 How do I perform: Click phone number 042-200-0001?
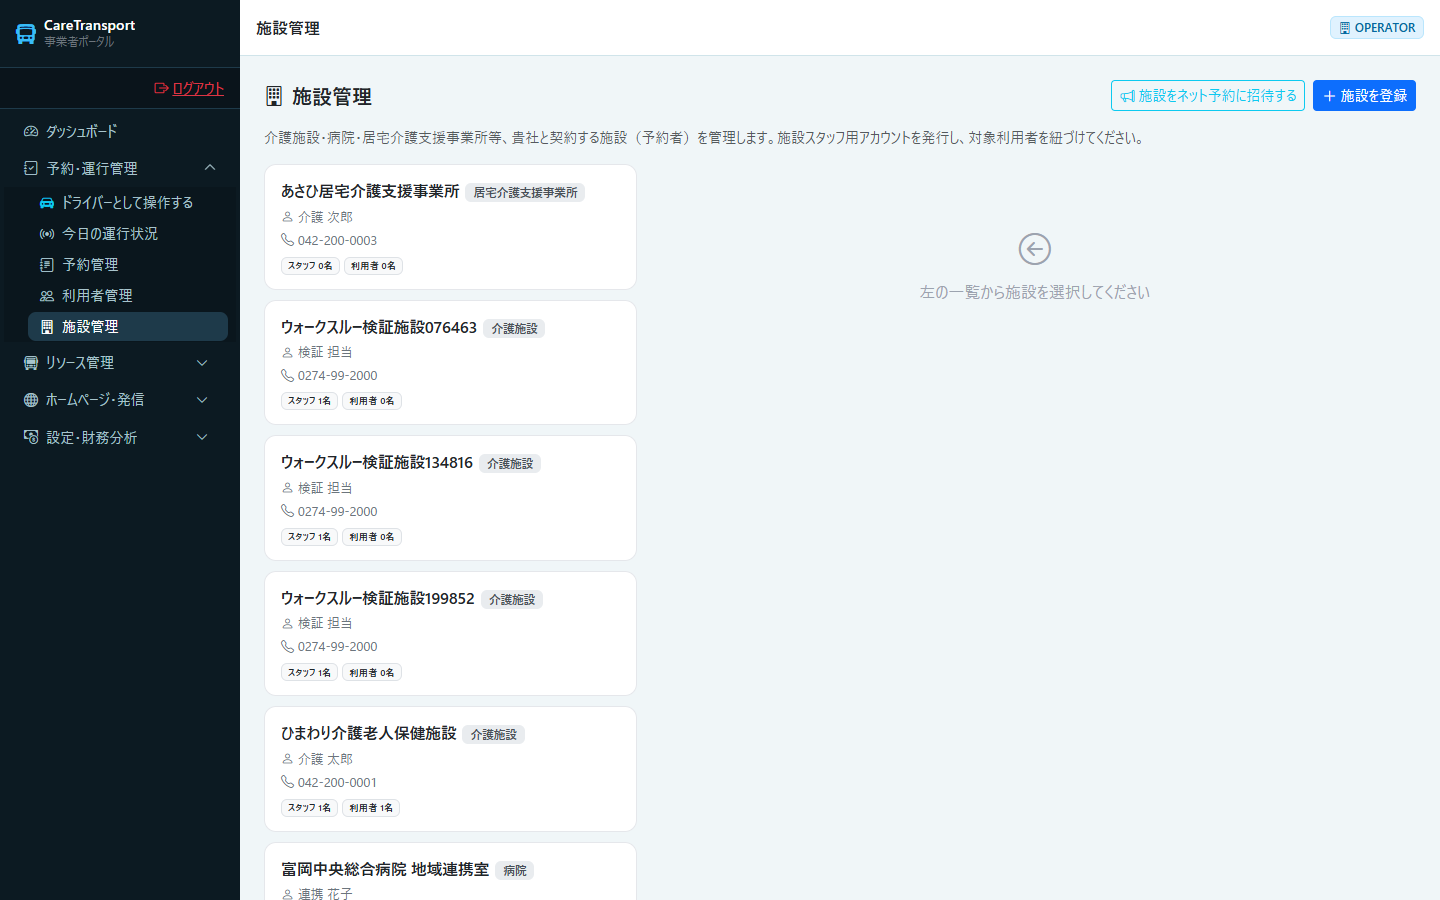tap(337, 782)
